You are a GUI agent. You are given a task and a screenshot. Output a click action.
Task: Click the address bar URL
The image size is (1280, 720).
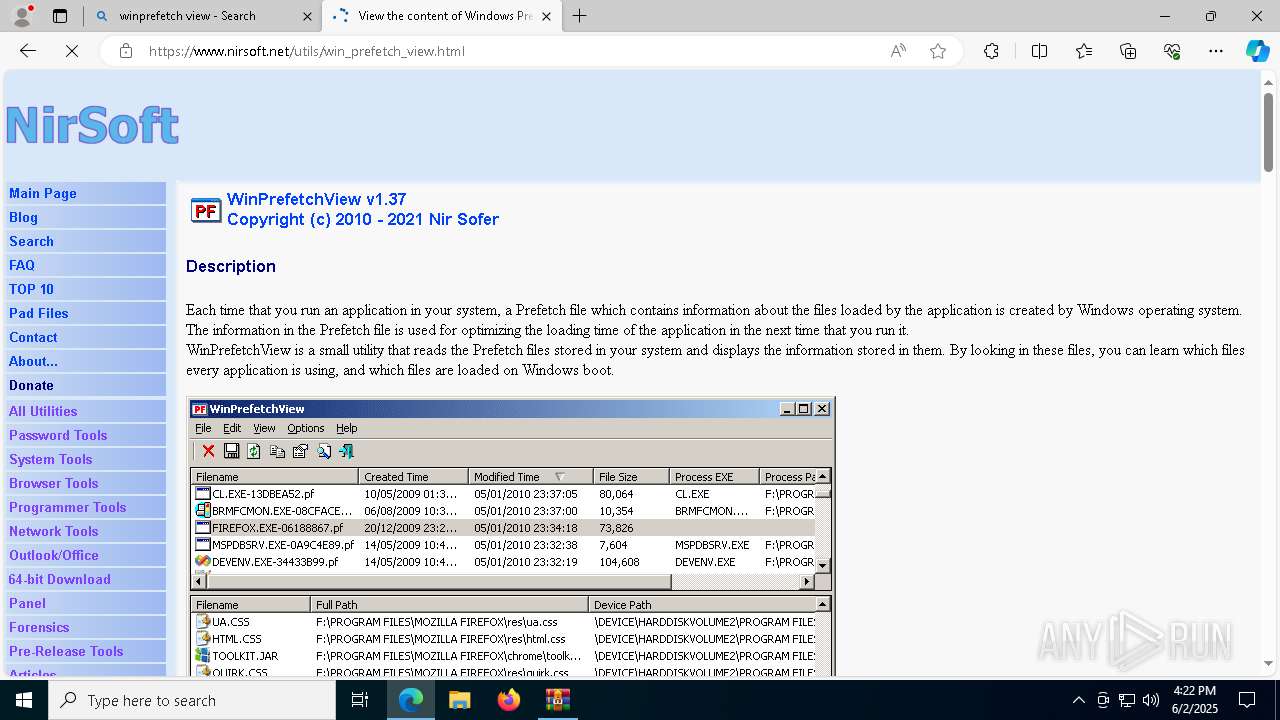306,51
